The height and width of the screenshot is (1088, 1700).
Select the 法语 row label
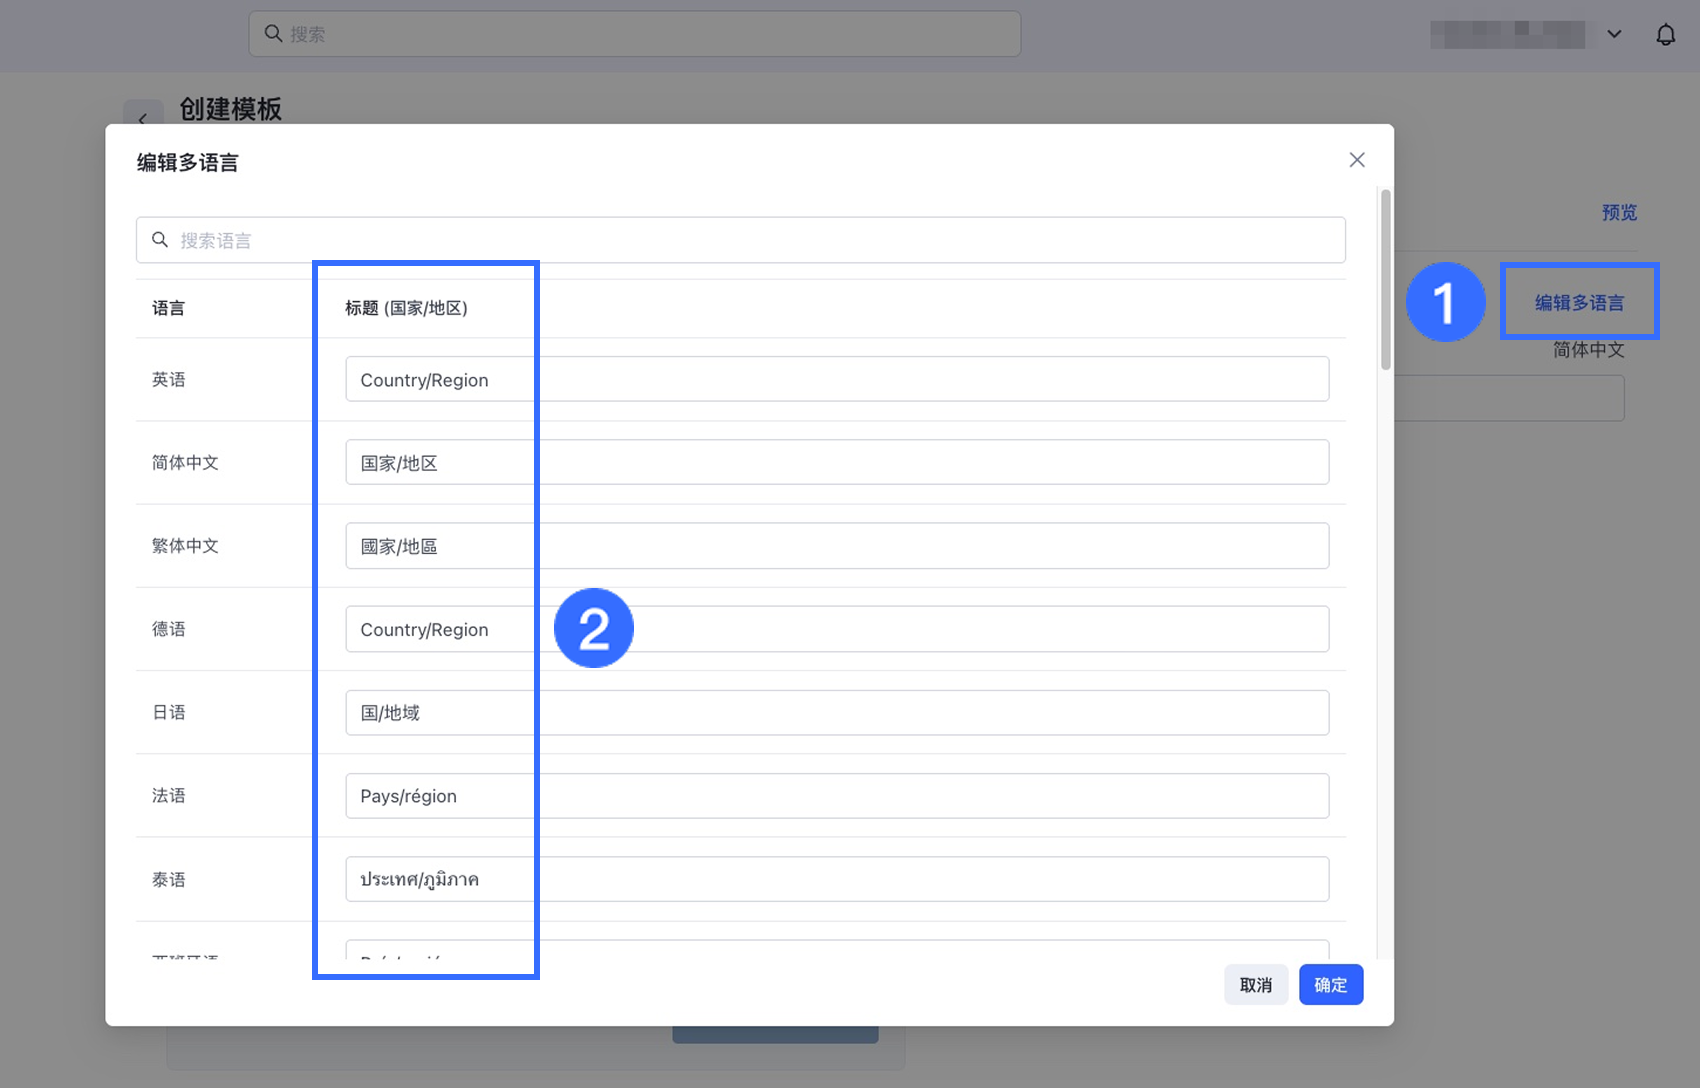(x=169, y=796)
